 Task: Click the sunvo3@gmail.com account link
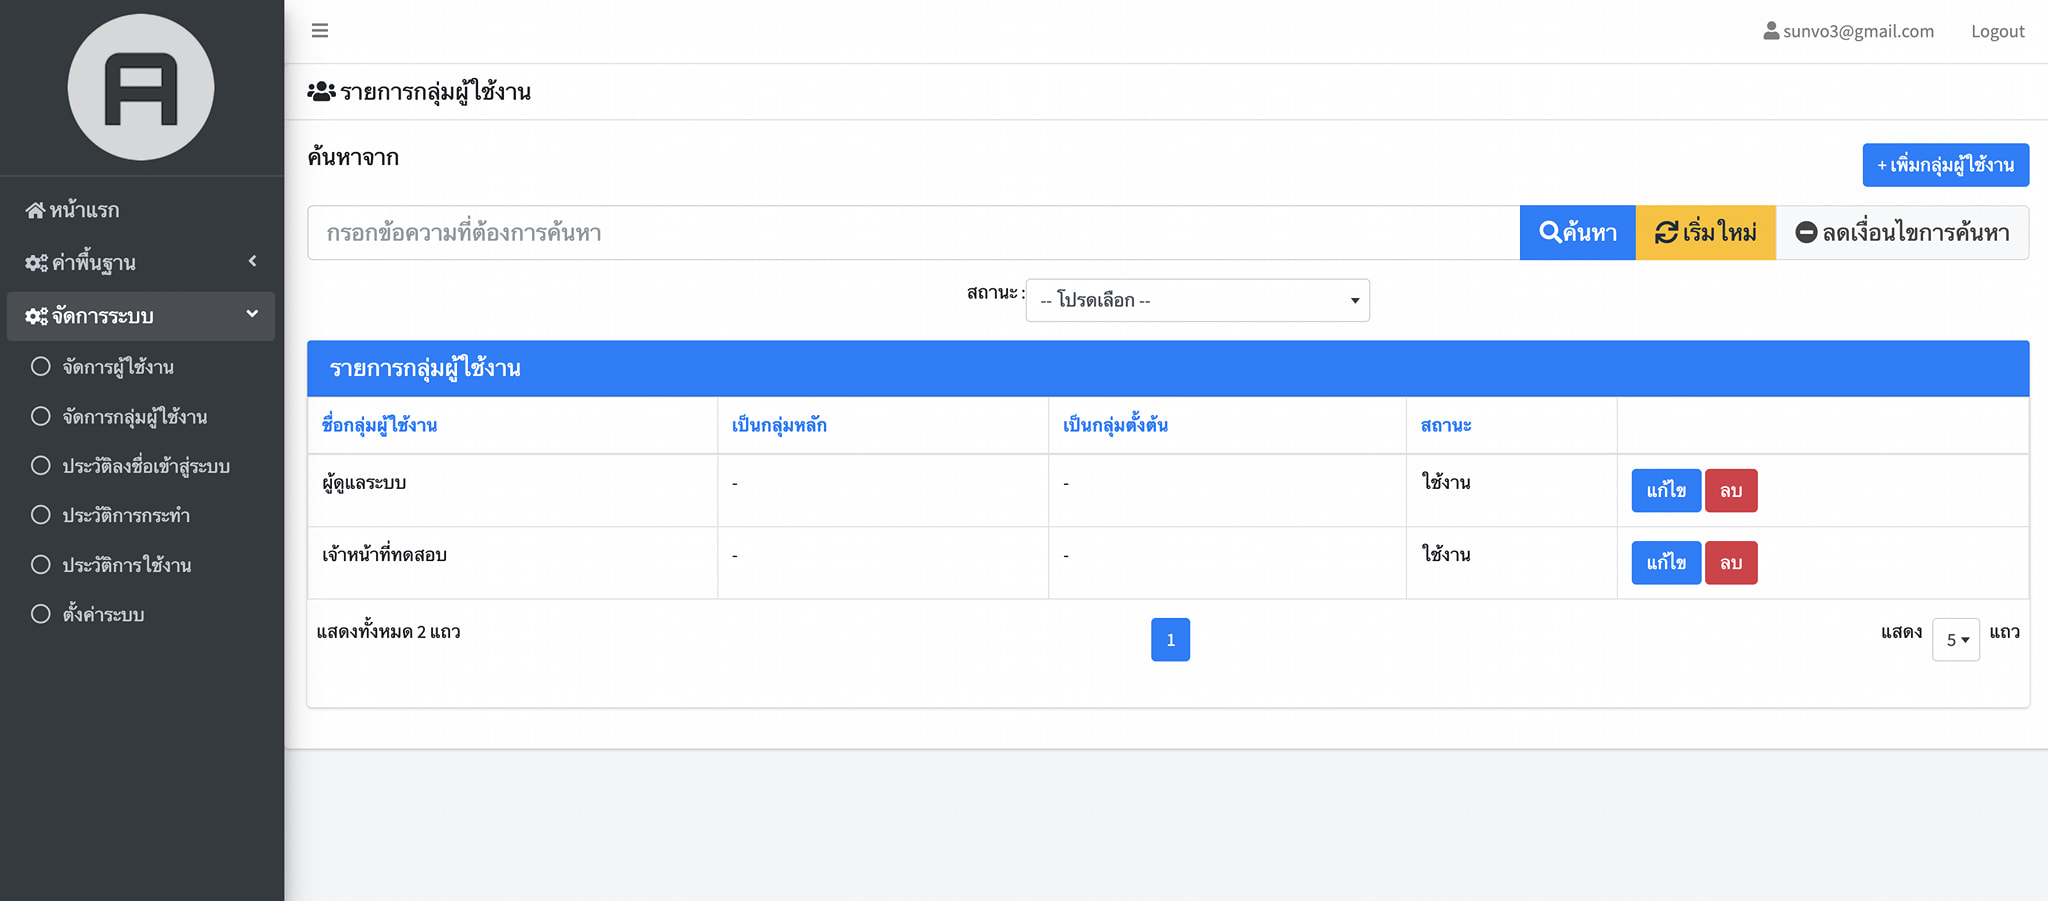tap(1858, 31)
